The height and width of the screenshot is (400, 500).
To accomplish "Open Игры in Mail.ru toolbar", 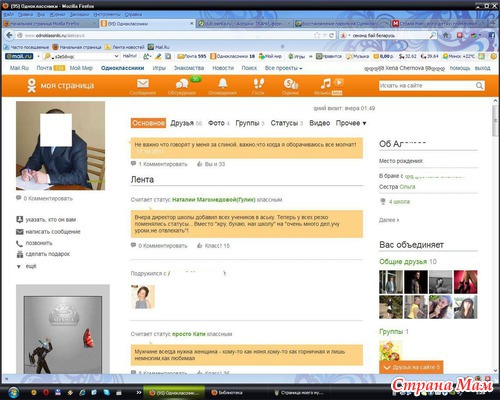I will pyautogui.click(x=297, y=56).
